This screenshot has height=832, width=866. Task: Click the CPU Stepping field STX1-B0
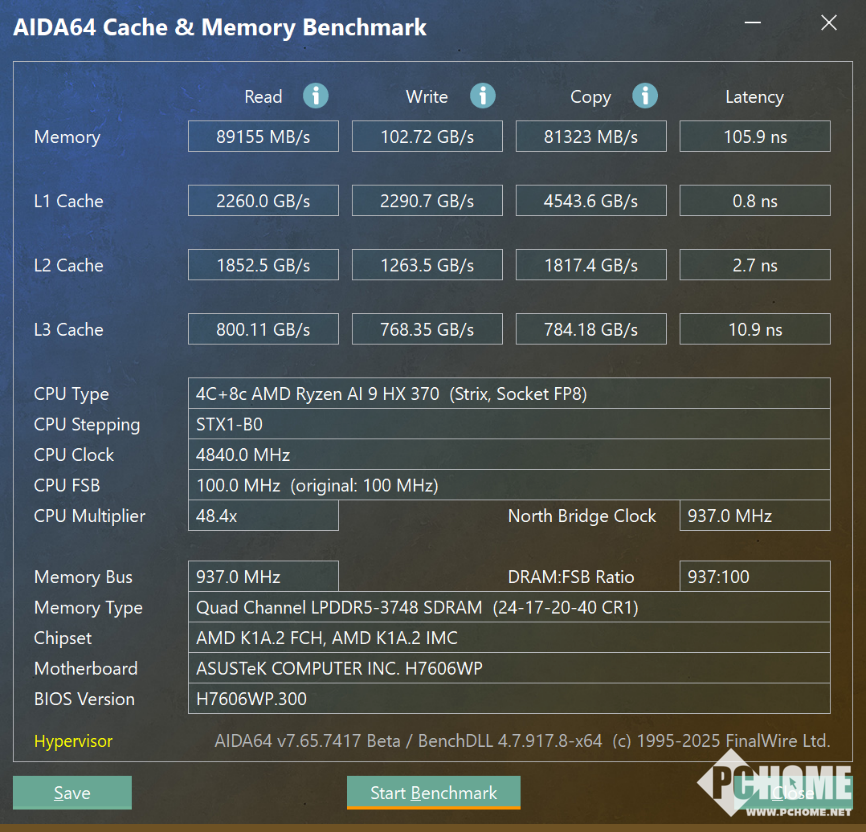[x=509, y=424]
